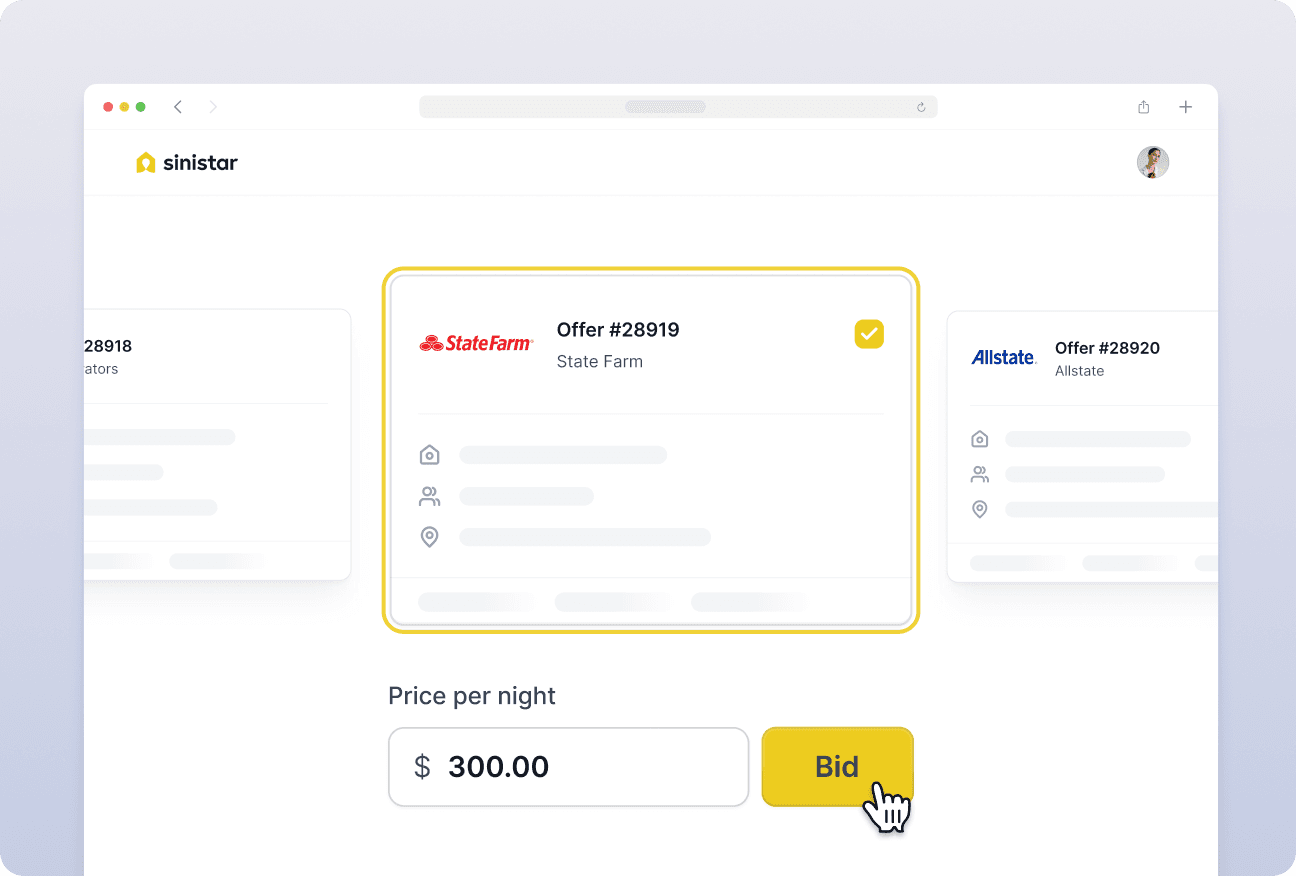1296x876 pixels.
Task: Deselect the State Farm offer checkbox
Action: tap(869, 334)
